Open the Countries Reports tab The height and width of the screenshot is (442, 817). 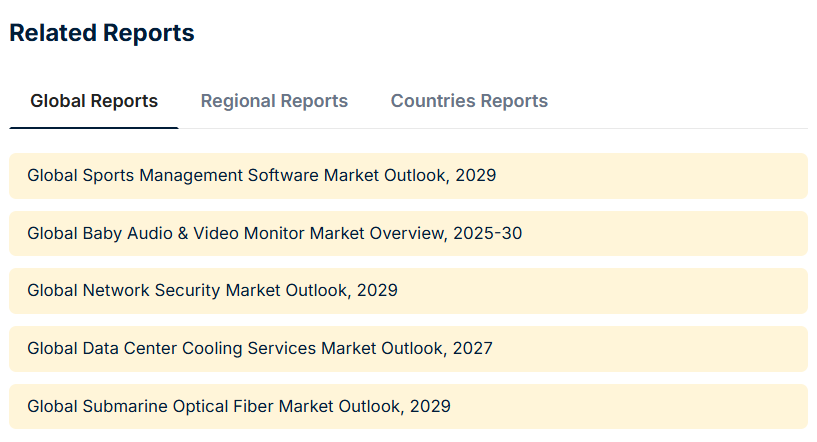pos(469,101)
